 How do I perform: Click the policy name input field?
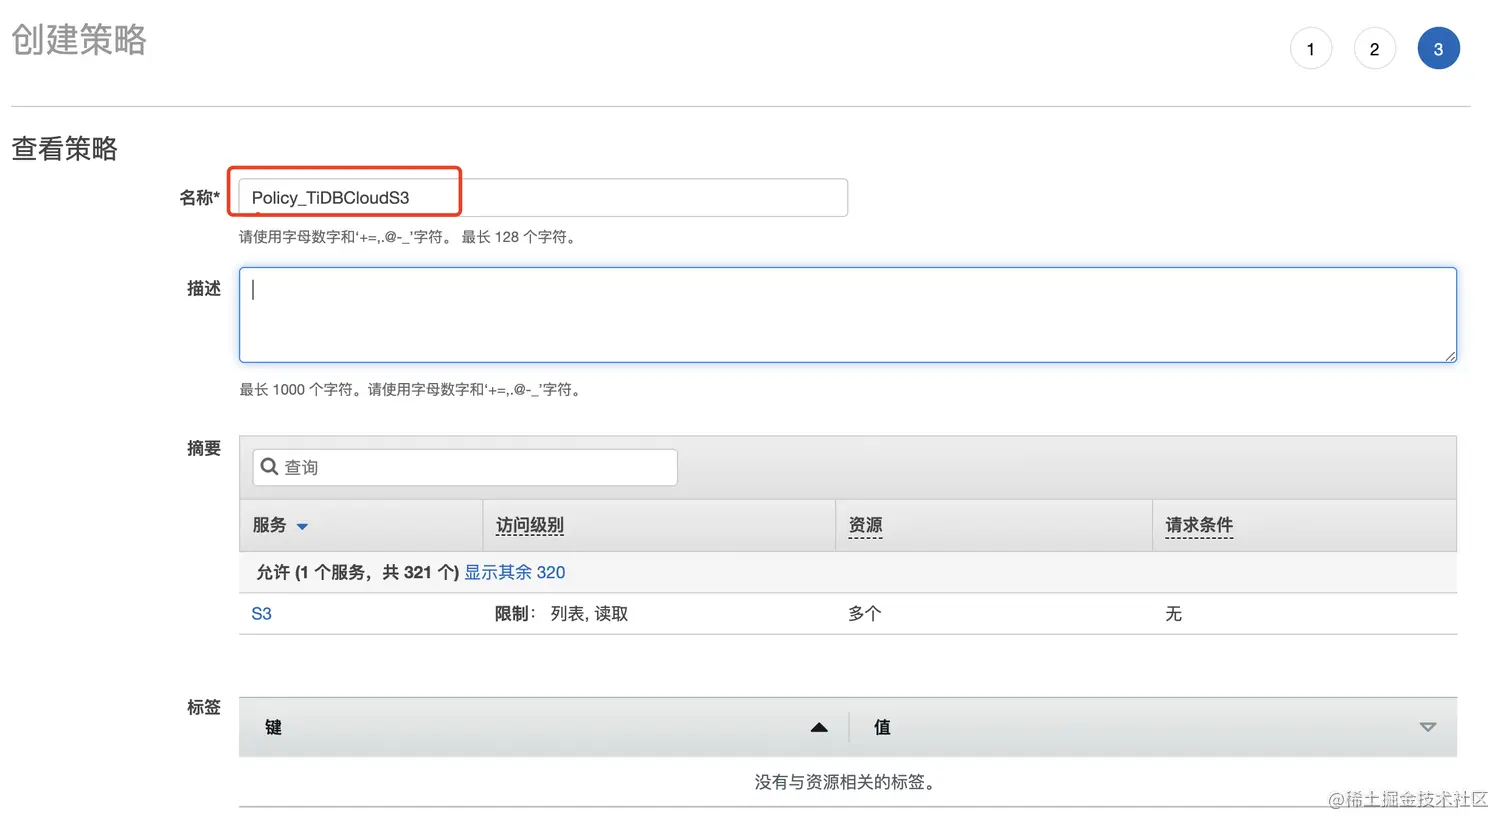coord(543,197)
